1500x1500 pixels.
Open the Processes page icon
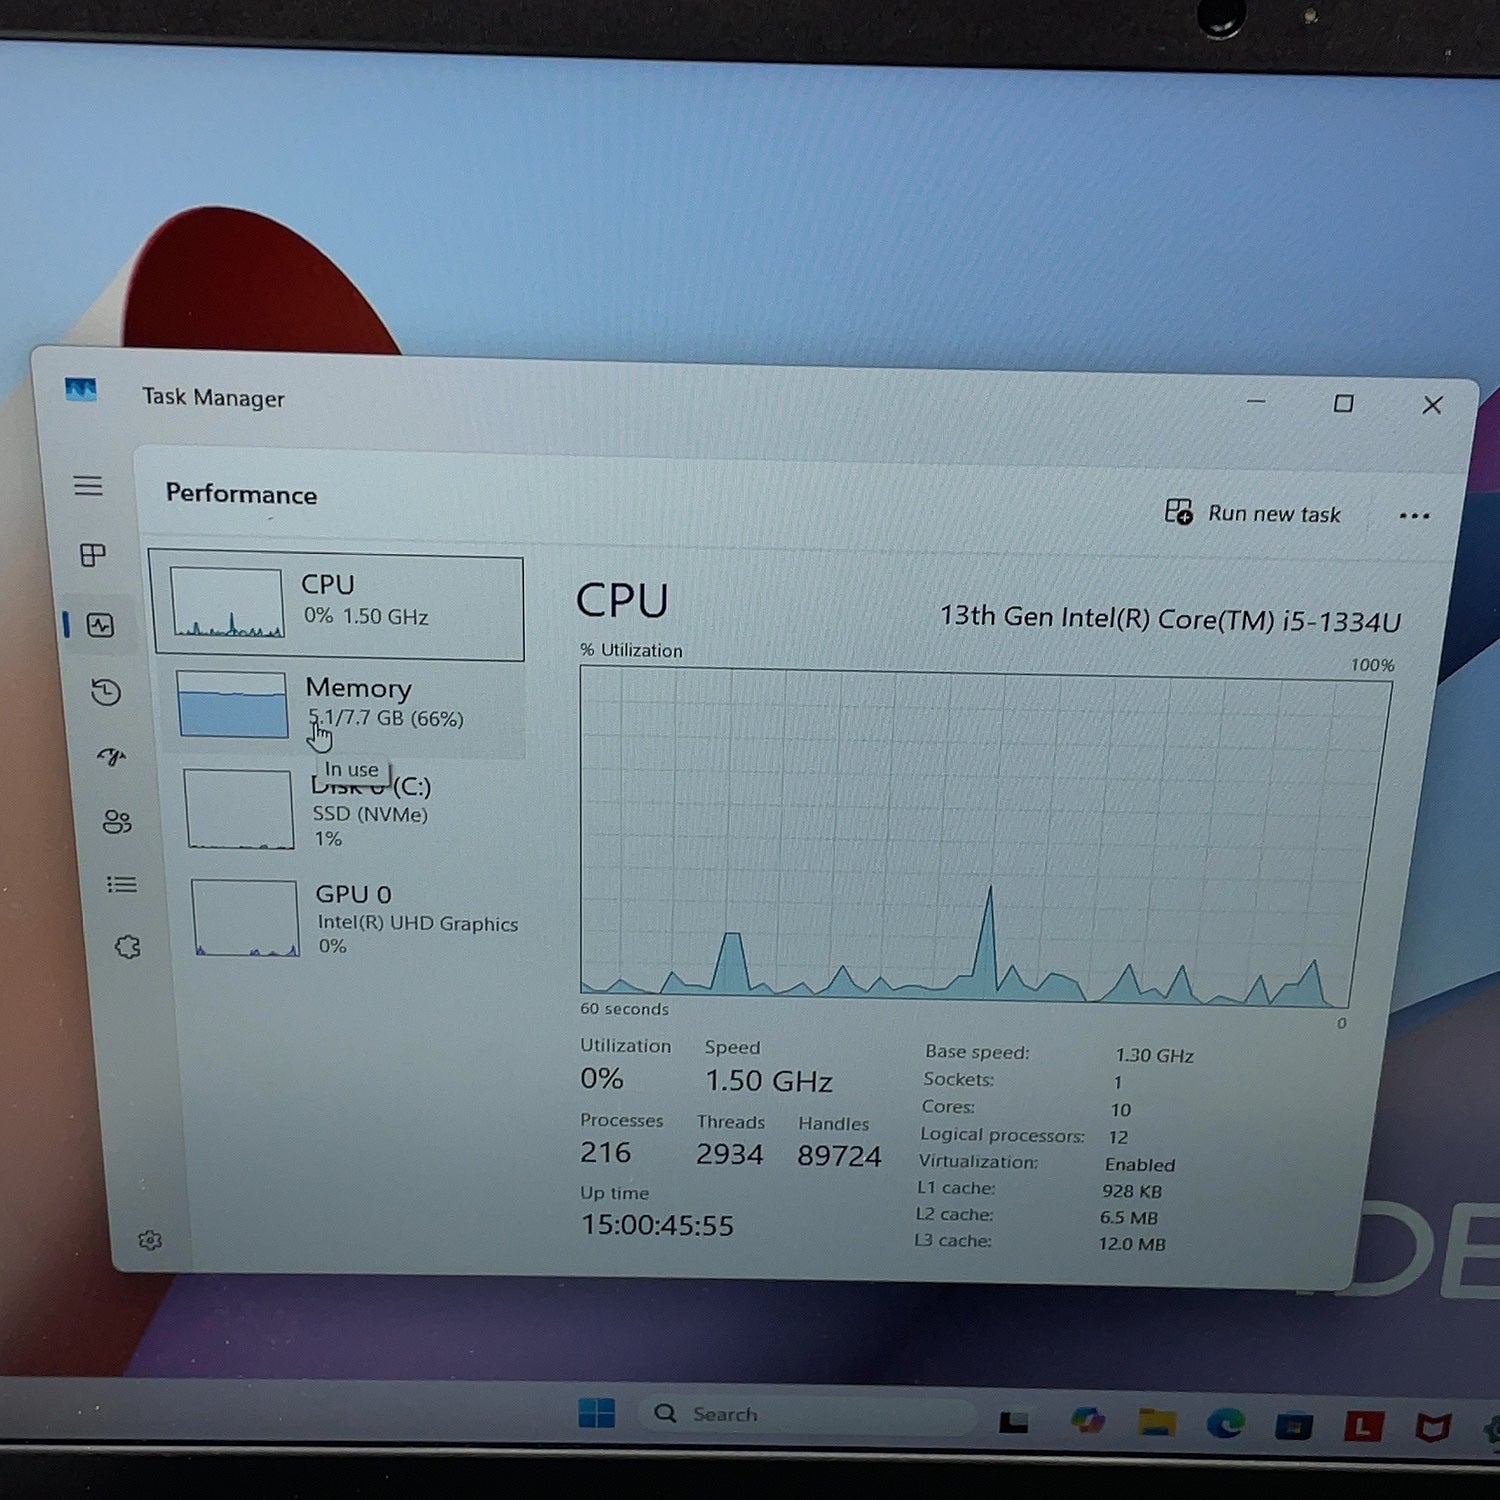93,555
